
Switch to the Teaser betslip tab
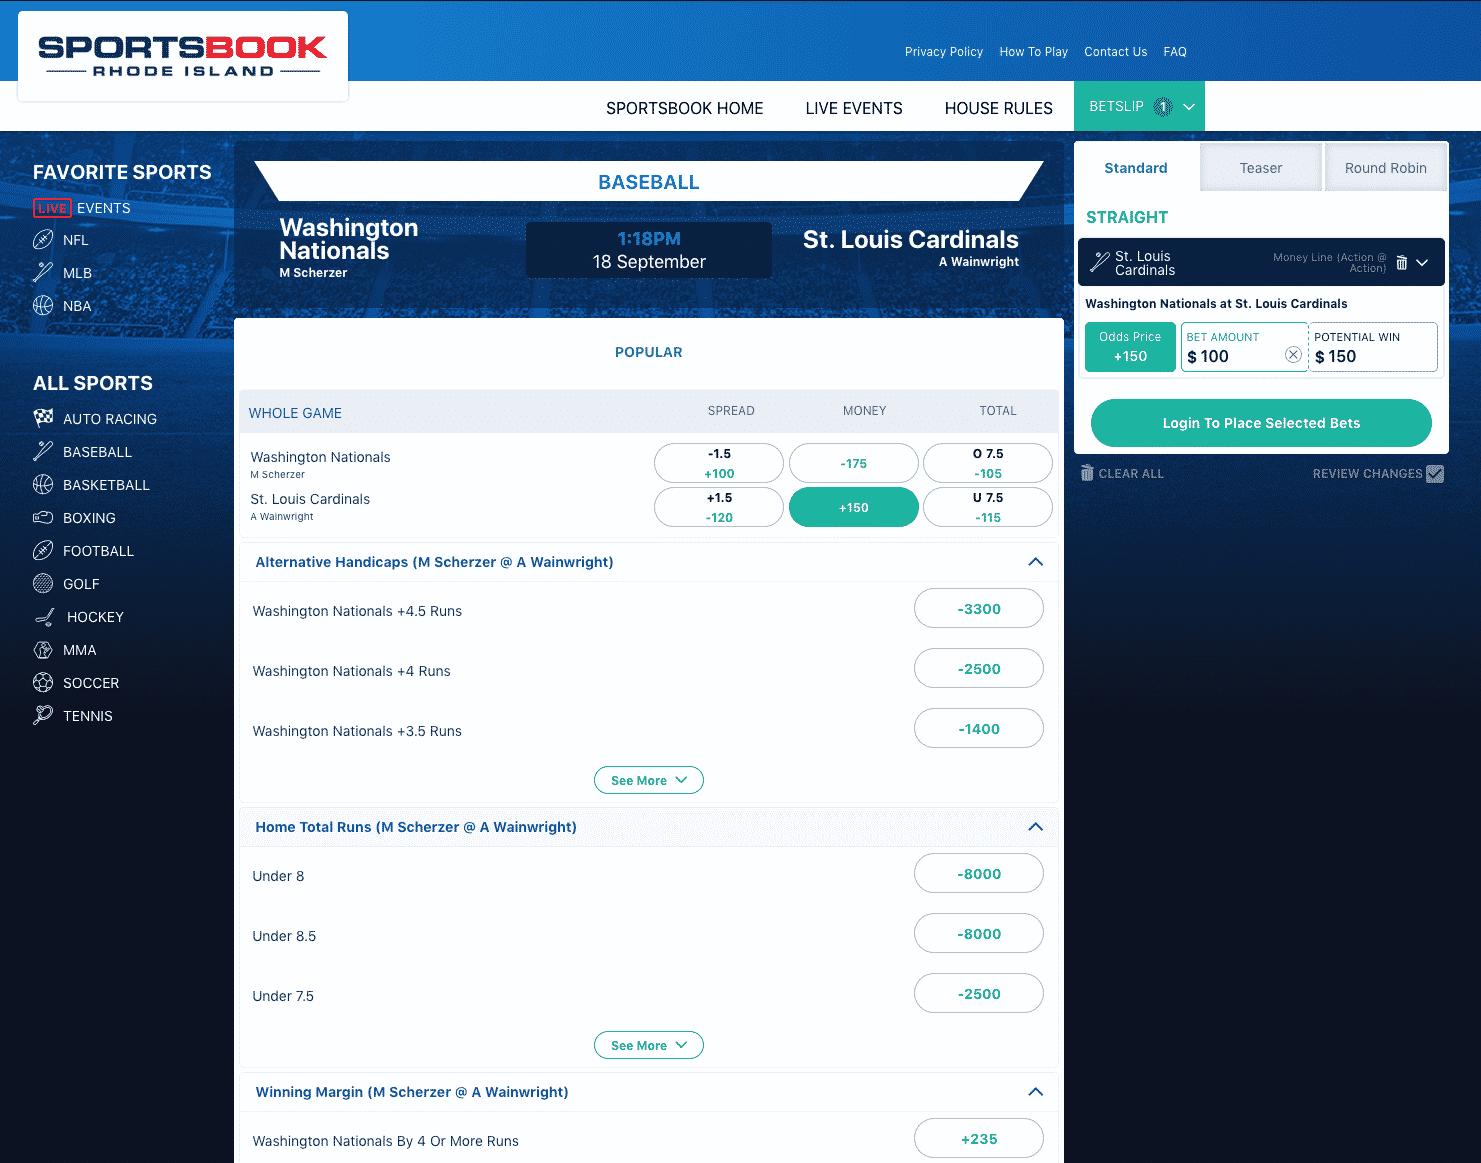(1261, 168)
